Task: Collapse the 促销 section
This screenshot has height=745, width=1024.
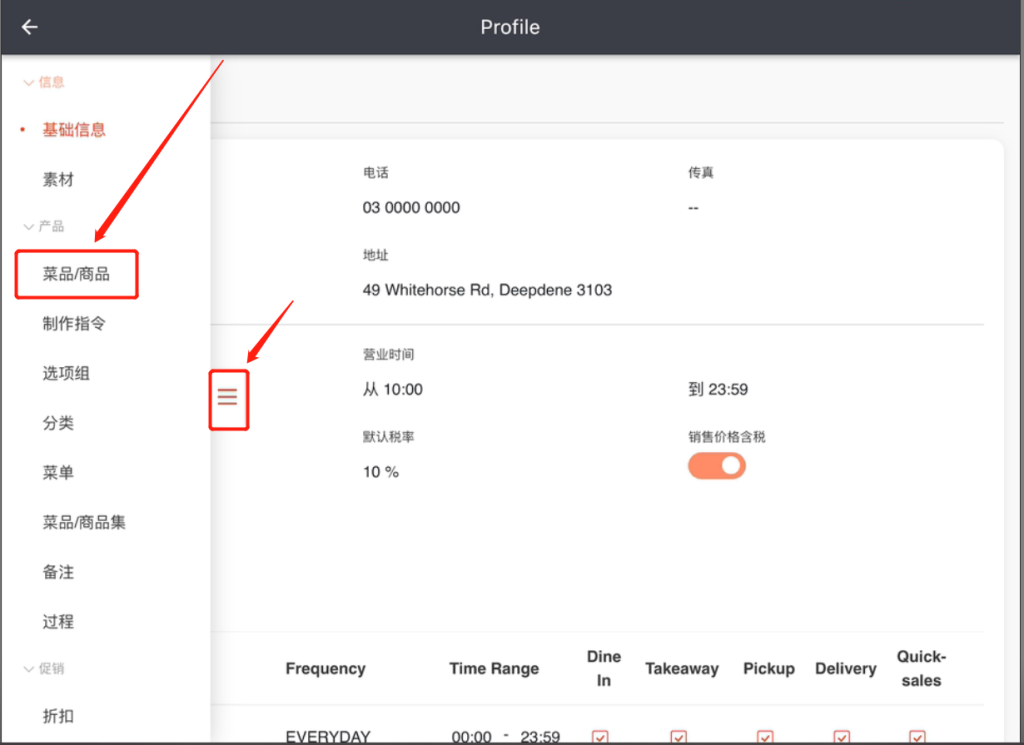Action: [x=44, y=669]
